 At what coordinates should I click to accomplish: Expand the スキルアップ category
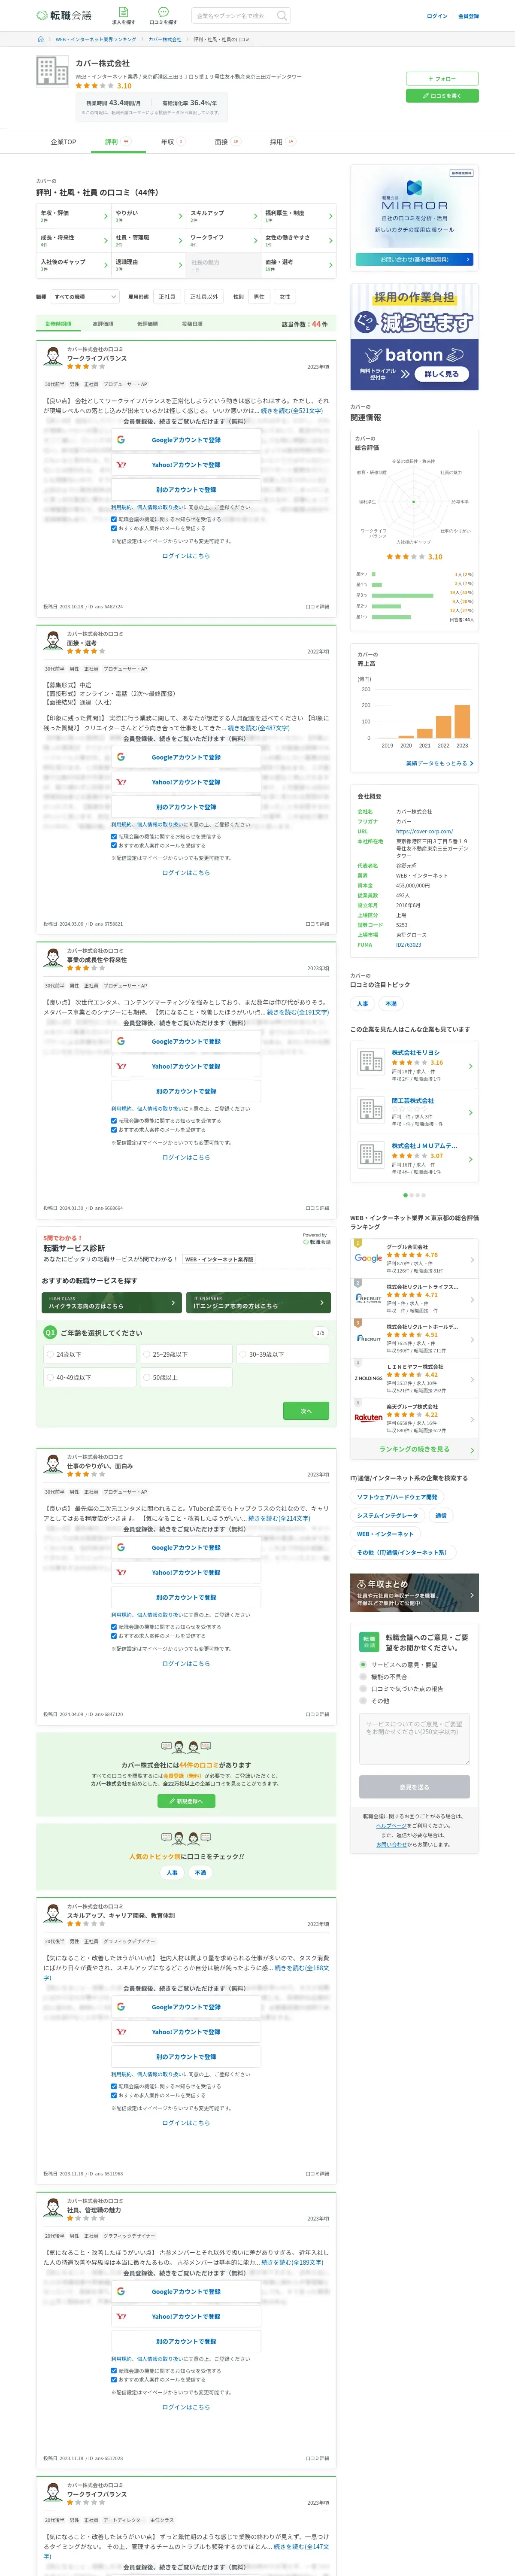(223, 215)
